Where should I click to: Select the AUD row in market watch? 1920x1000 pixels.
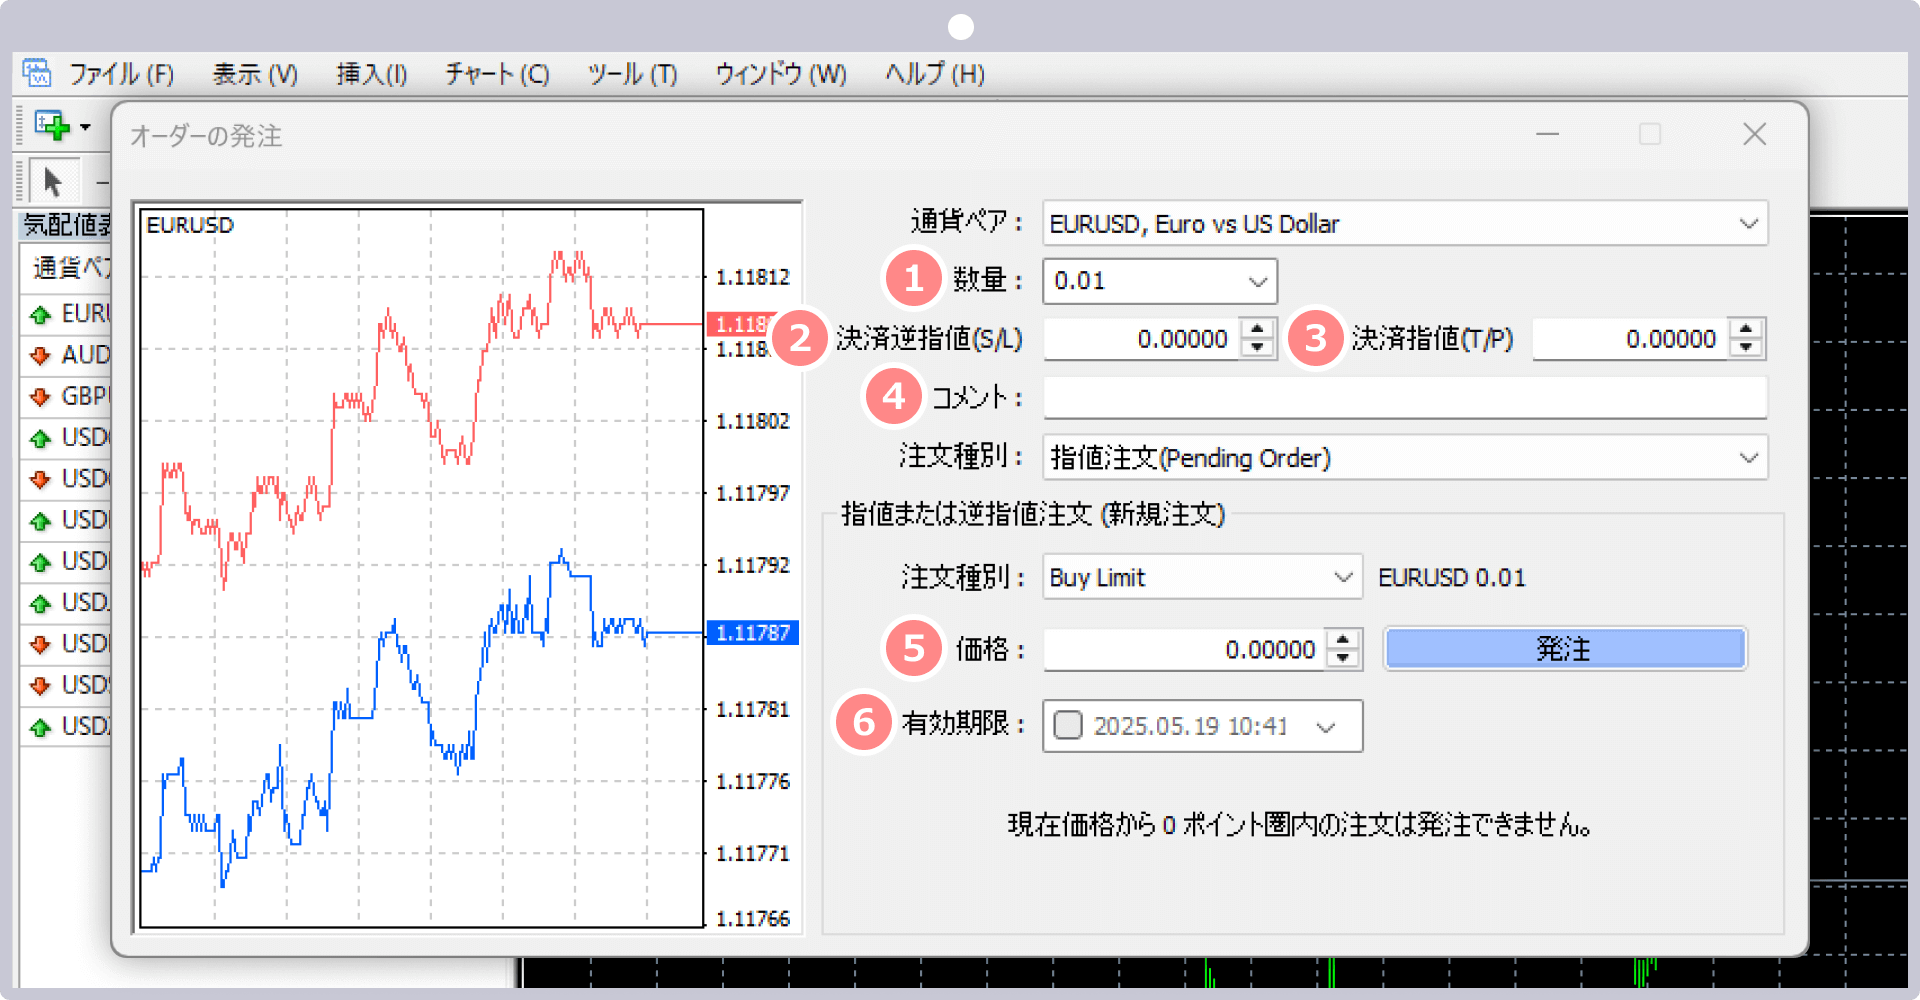[x=66, y=355]
